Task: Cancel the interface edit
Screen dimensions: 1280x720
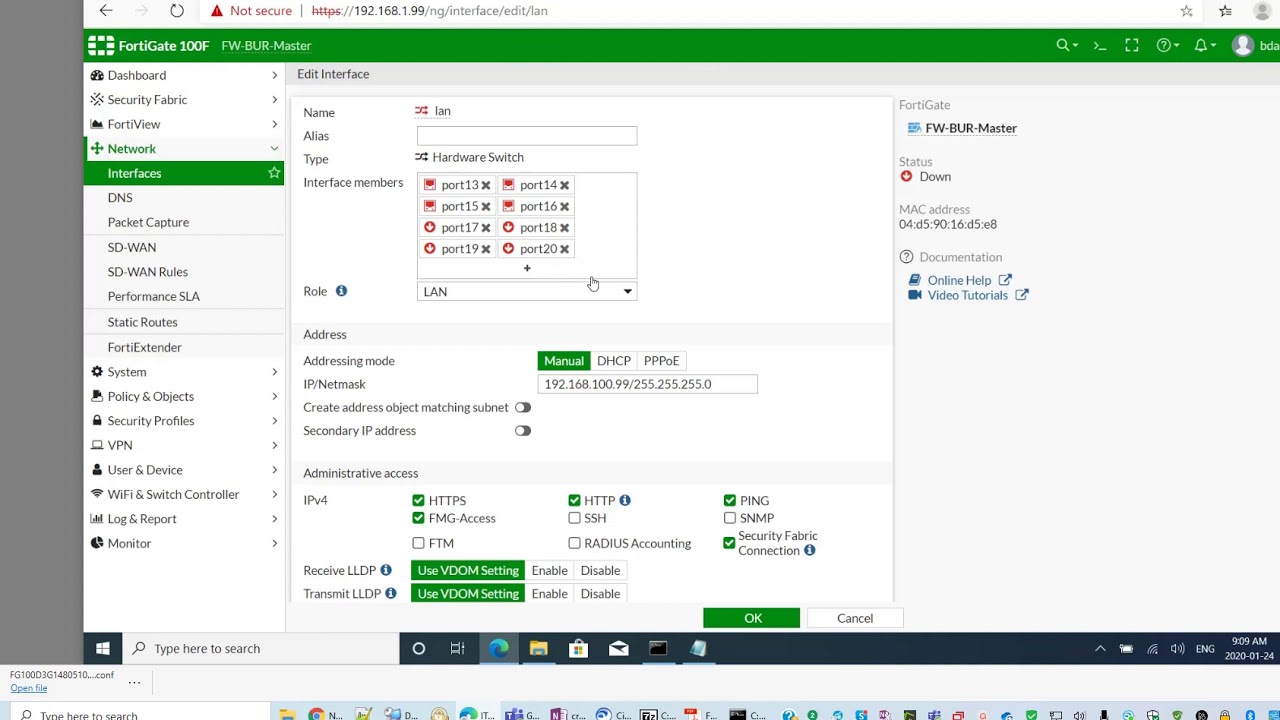Action: 855,618
